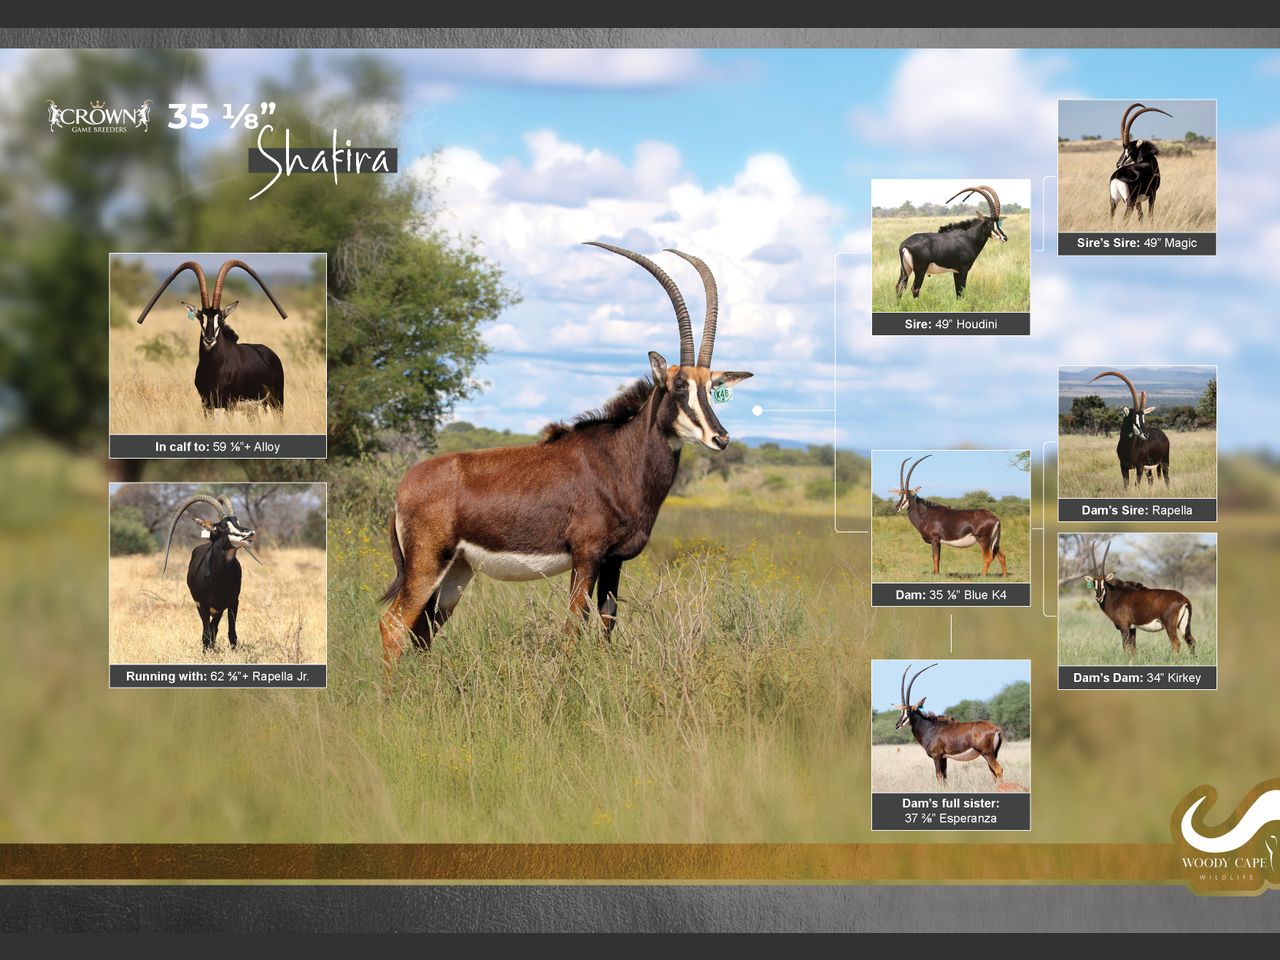Click the Crown Game Breeders logo

click(99, 117)
